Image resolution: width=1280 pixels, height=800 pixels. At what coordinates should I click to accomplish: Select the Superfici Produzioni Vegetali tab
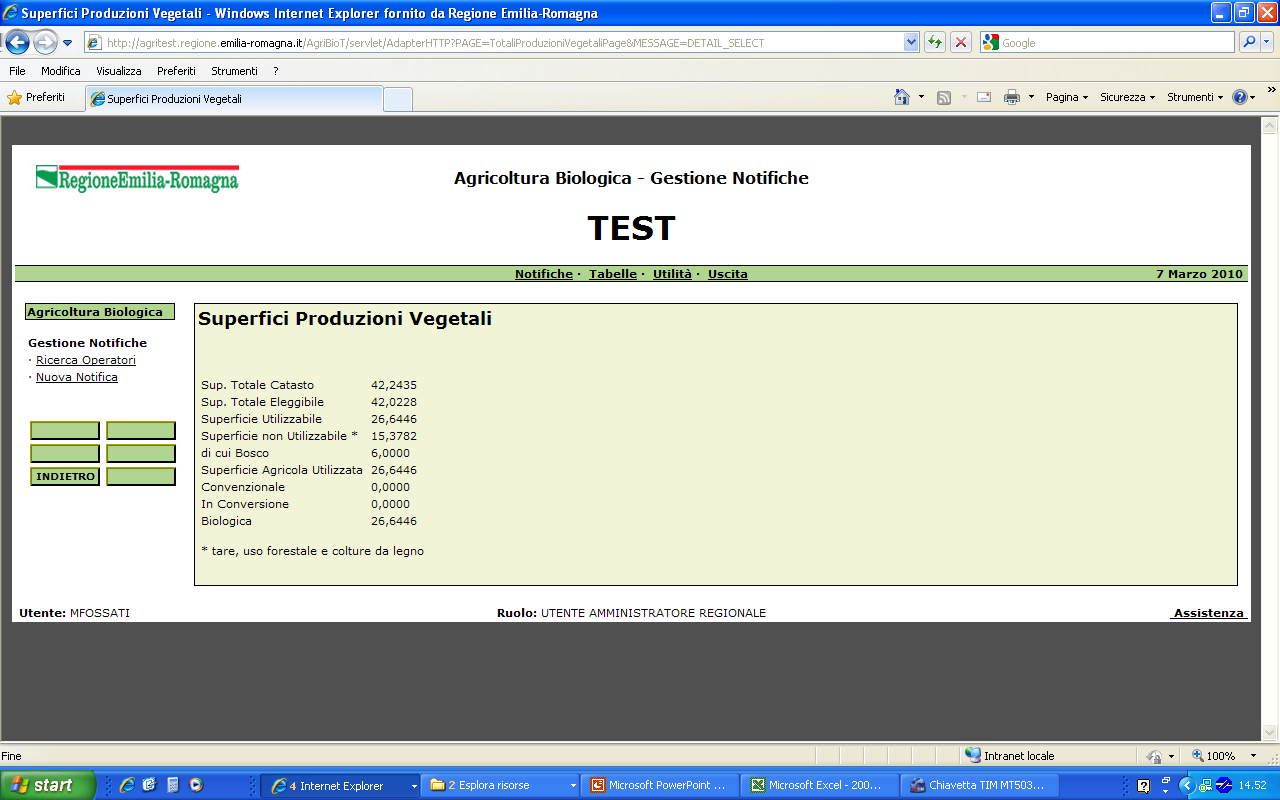point(234,99)
